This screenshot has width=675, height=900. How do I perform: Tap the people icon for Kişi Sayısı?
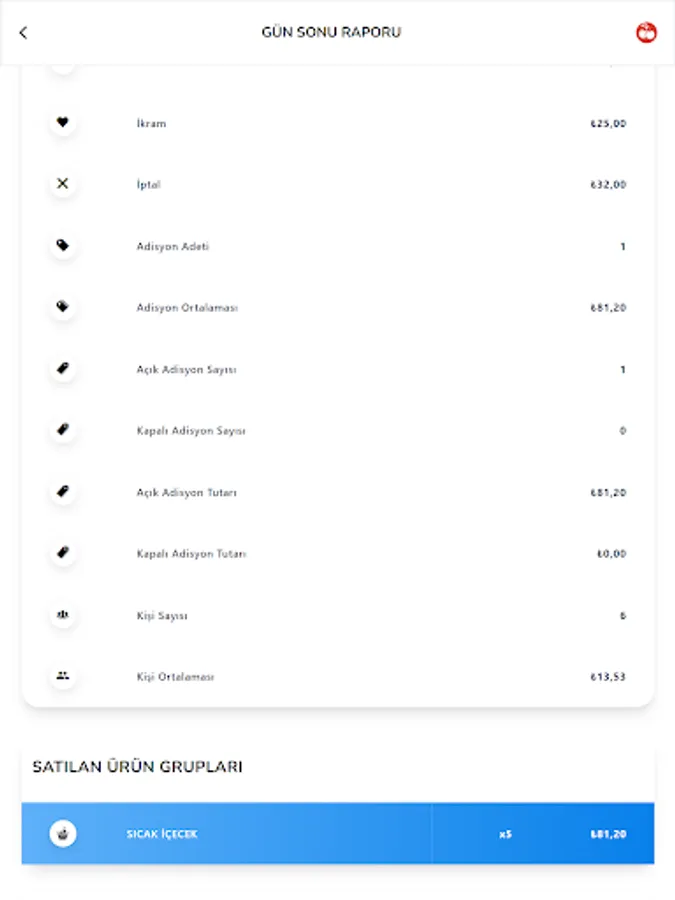click(x=63, y=615)
